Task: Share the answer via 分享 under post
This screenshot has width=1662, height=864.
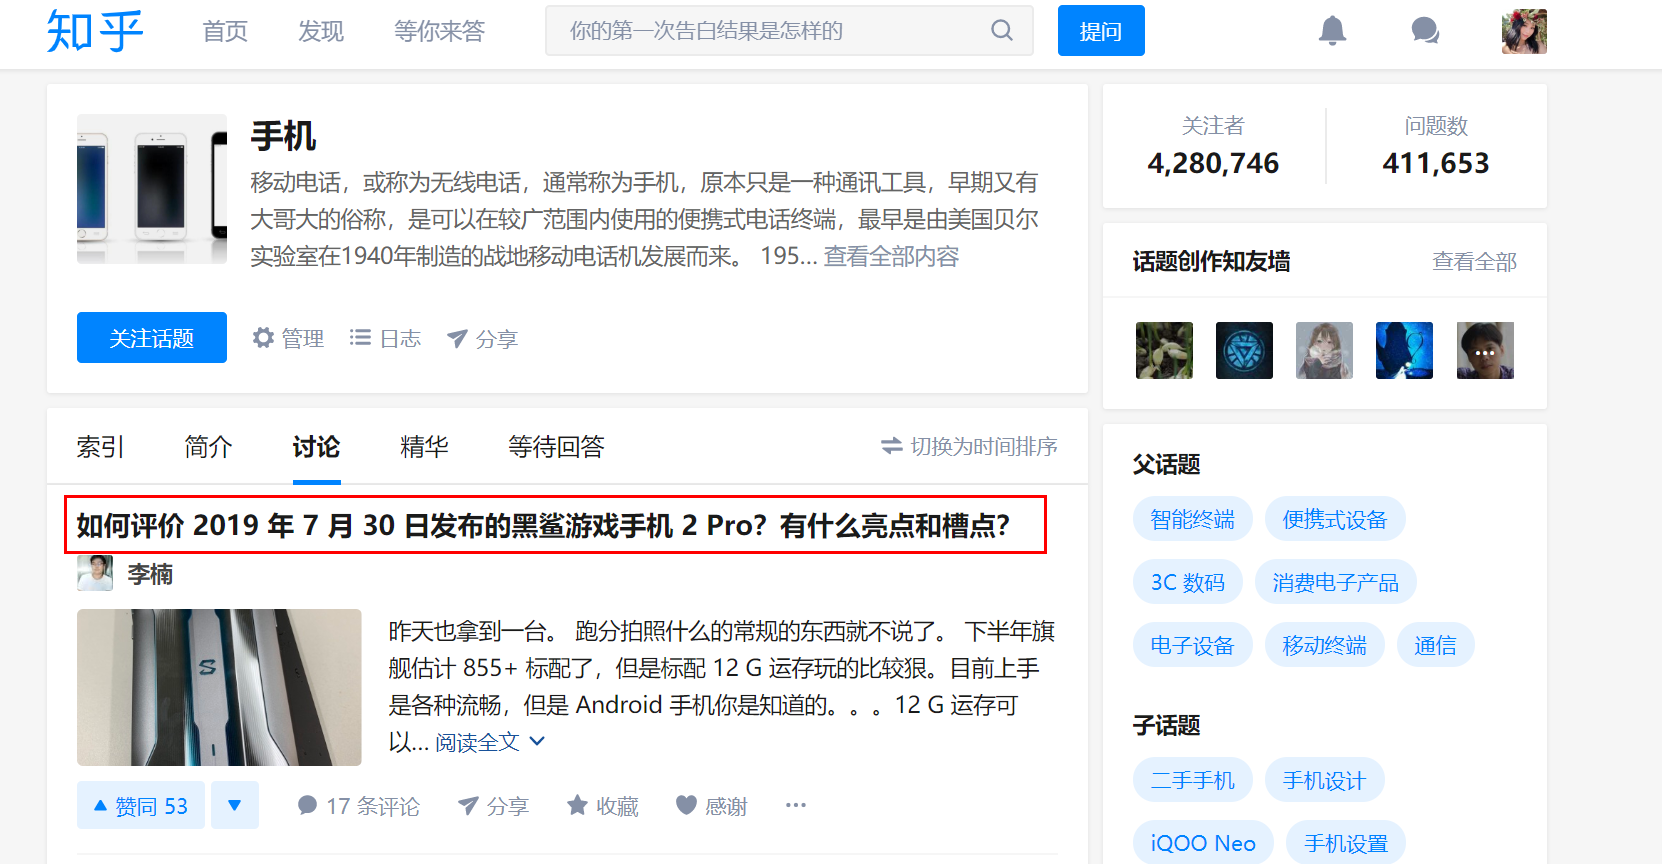Action: click(x=493, y=806)
